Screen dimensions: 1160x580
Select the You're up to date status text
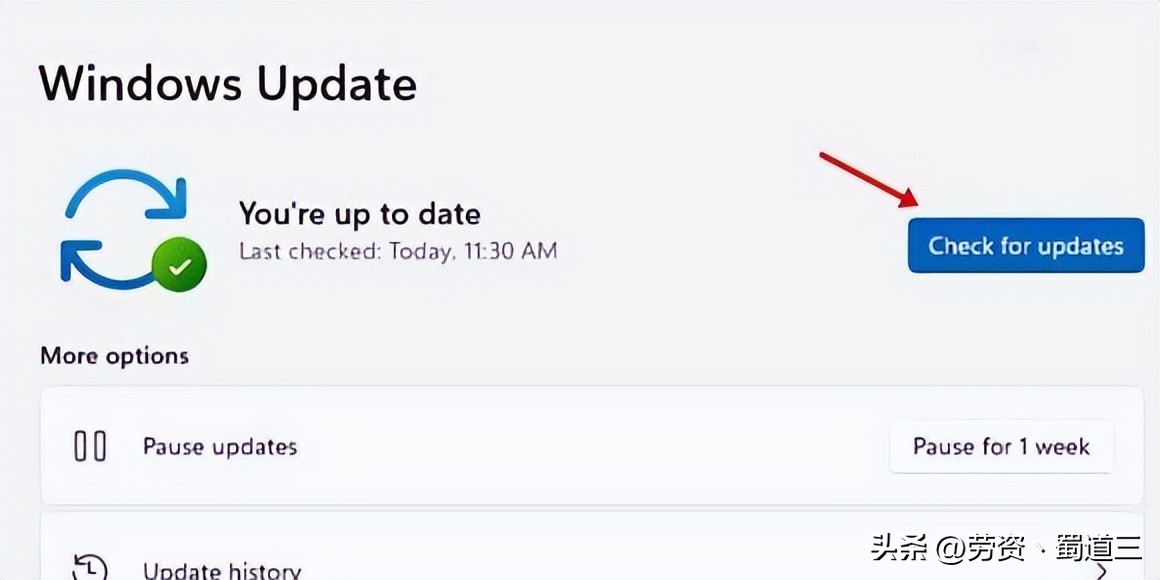click(359, 213)
